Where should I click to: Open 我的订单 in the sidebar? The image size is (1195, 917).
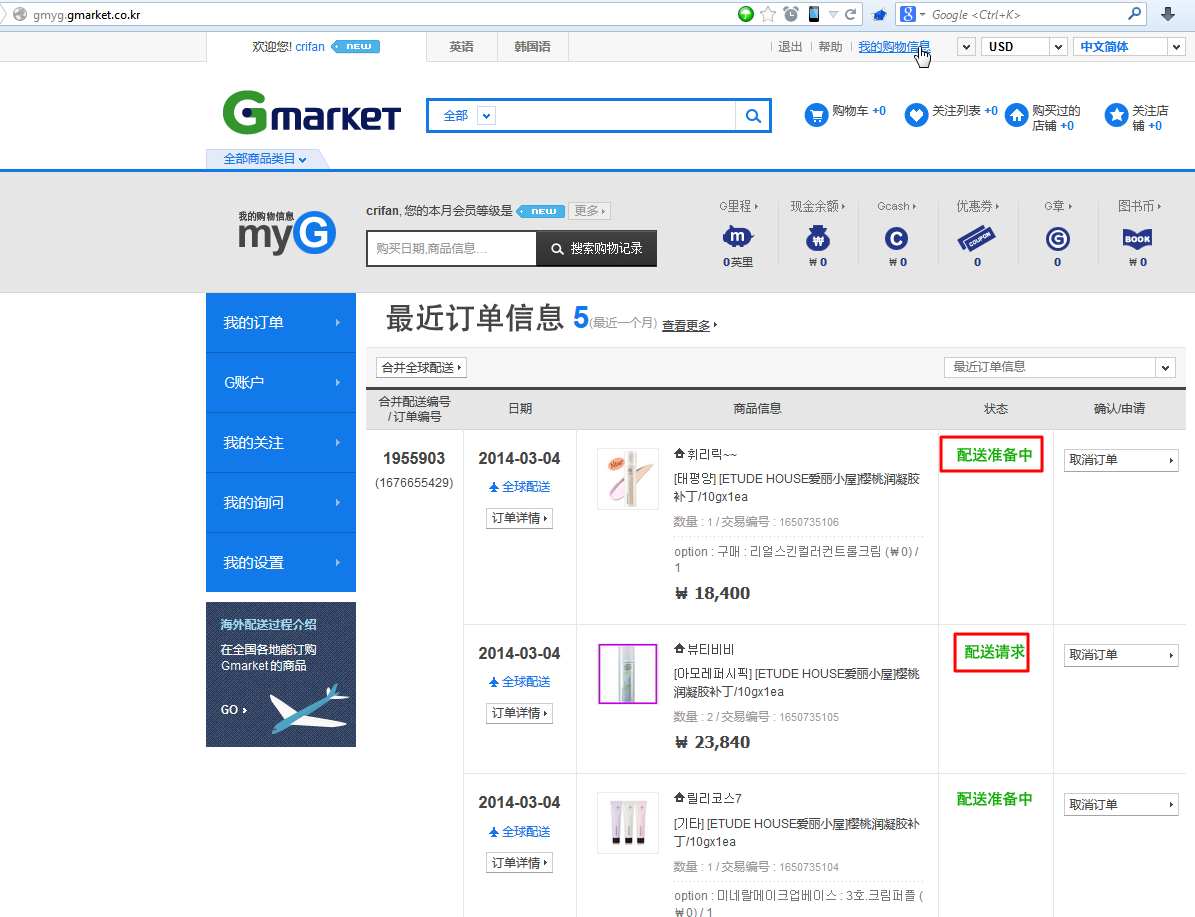pyautogui.click(x=280, y=322)
